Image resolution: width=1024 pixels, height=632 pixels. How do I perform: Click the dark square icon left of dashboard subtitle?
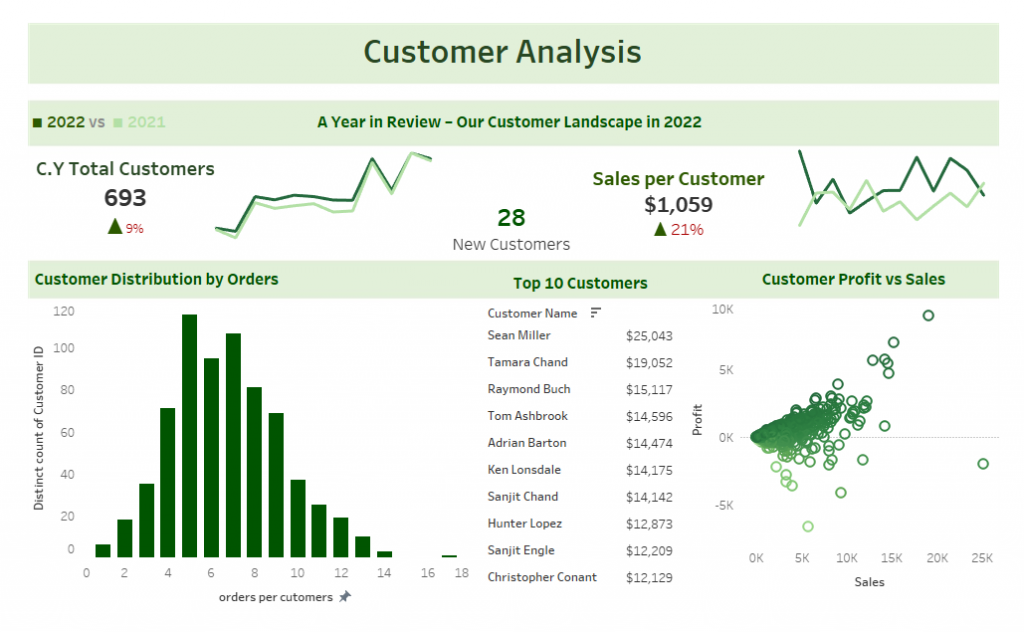pyautogui.click(x=36, y=121)
